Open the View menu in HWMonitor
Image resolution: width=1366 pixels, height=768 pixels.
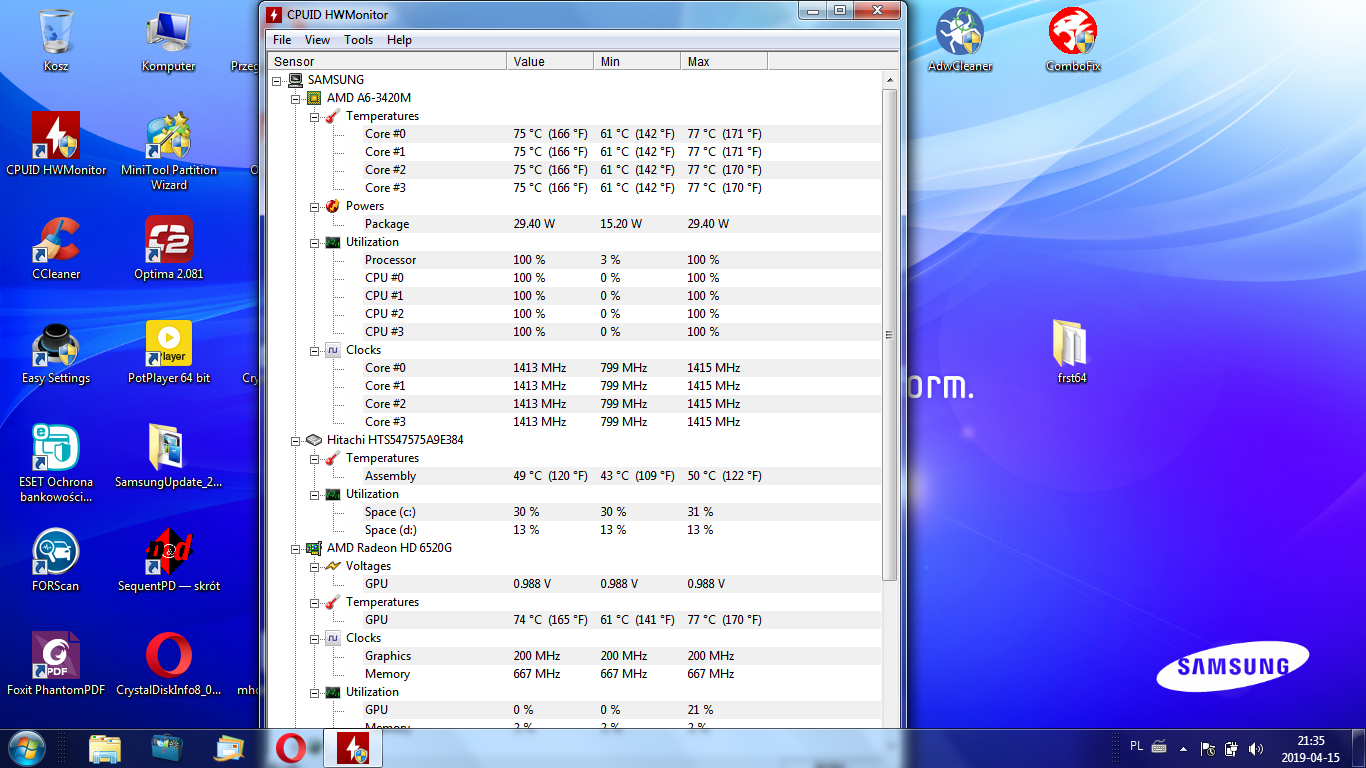tap(317, 40)
